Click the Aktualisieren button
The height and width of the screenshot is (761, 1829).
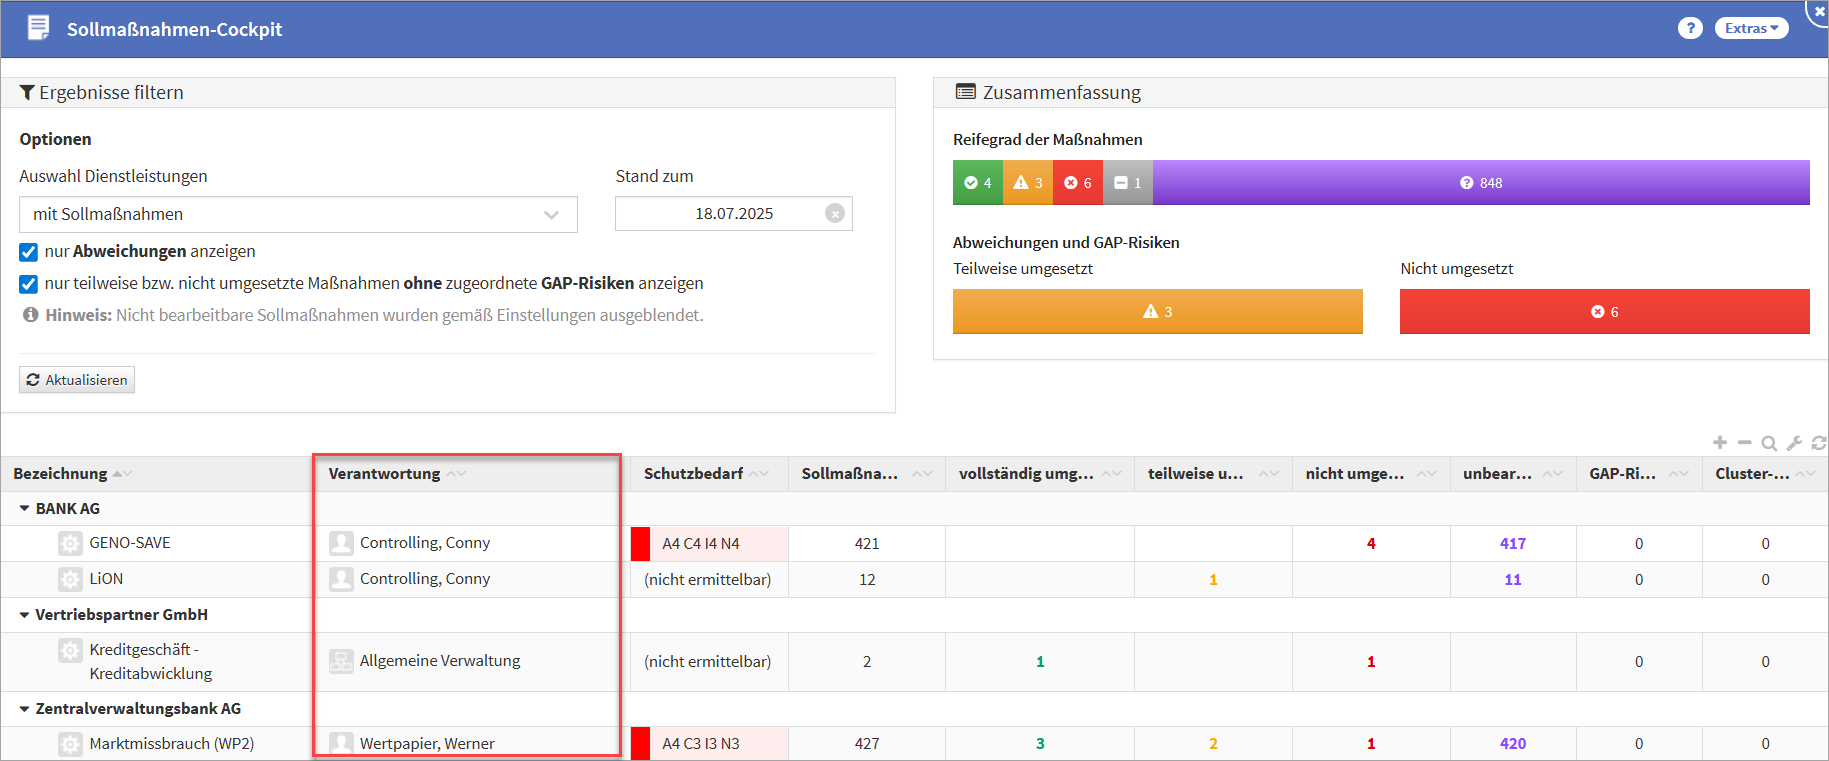(77, 380)
